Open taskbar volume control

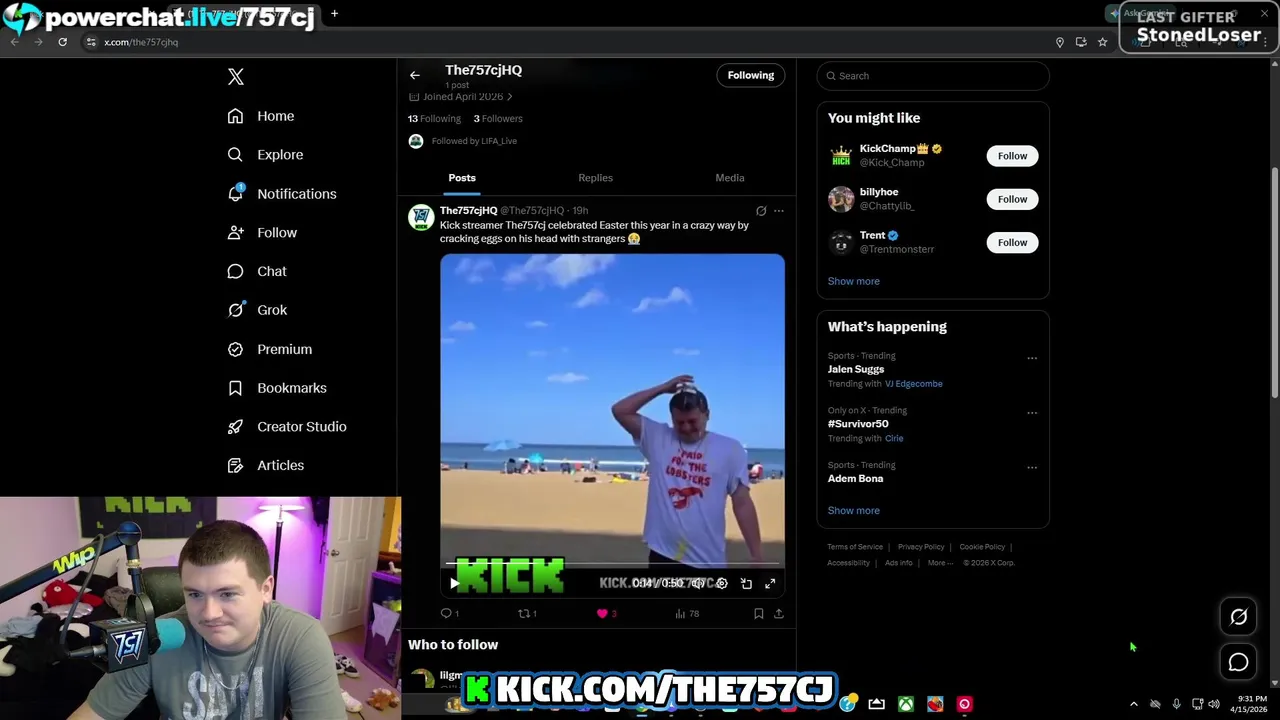pos(1214,704)
